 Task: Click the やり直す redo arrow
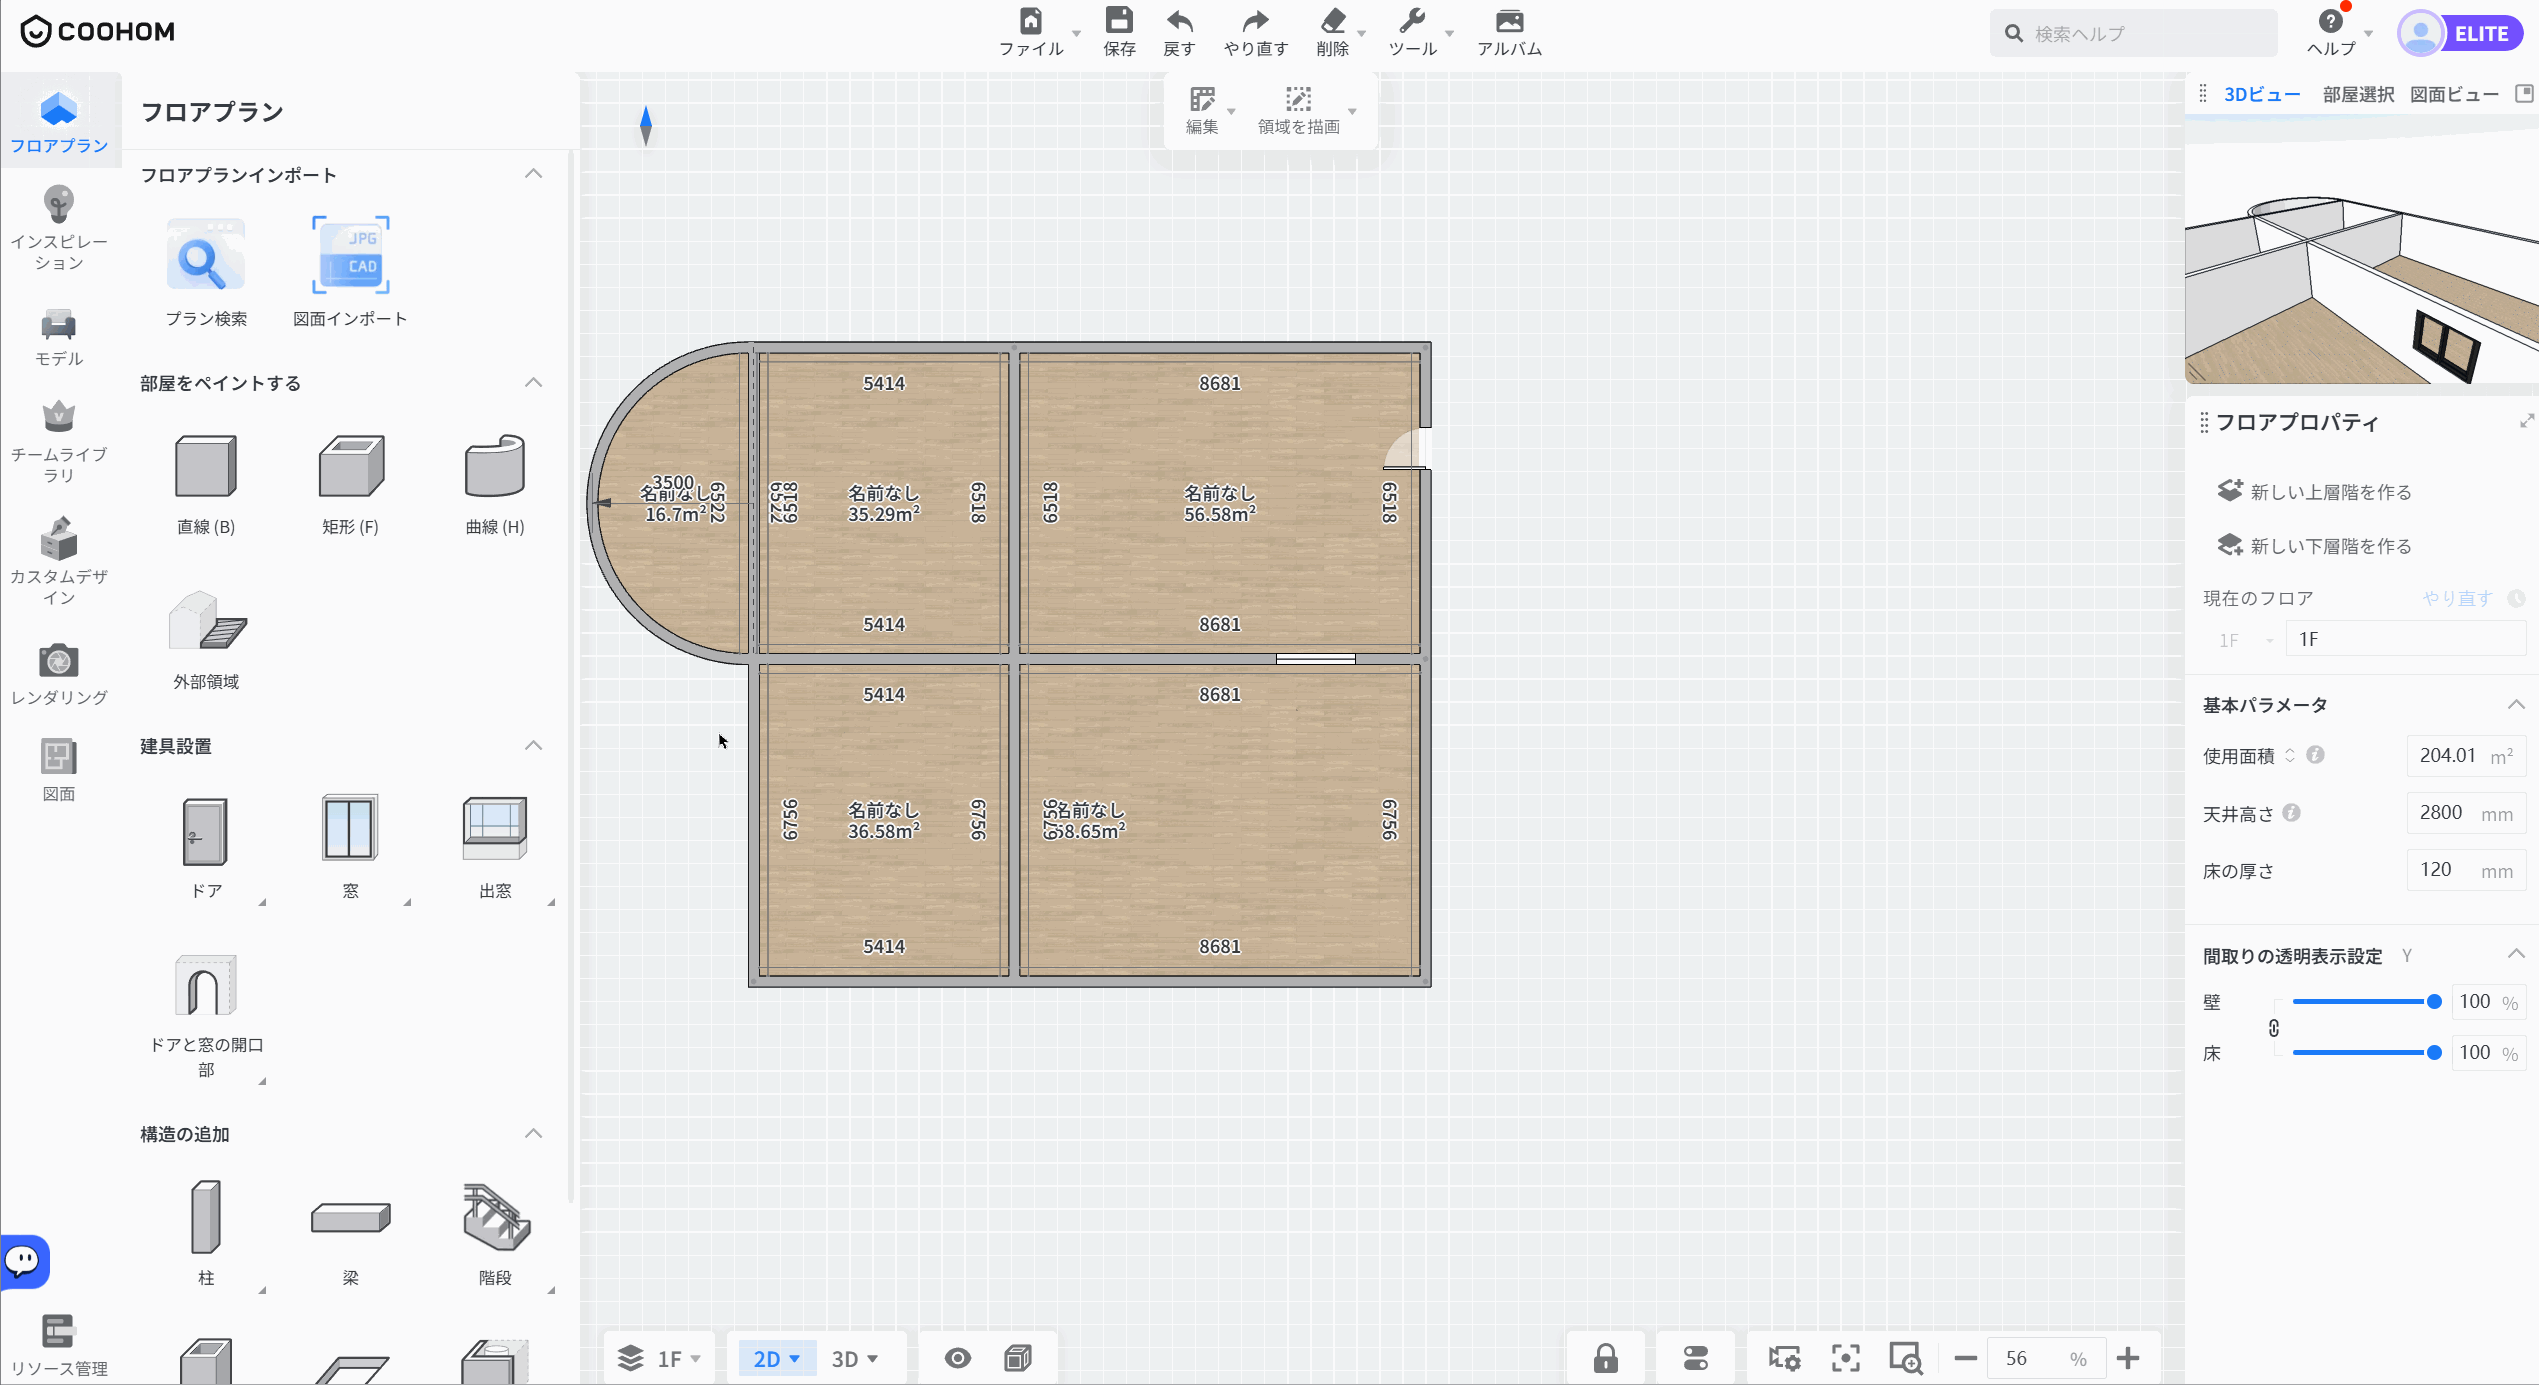point(1255,21)
